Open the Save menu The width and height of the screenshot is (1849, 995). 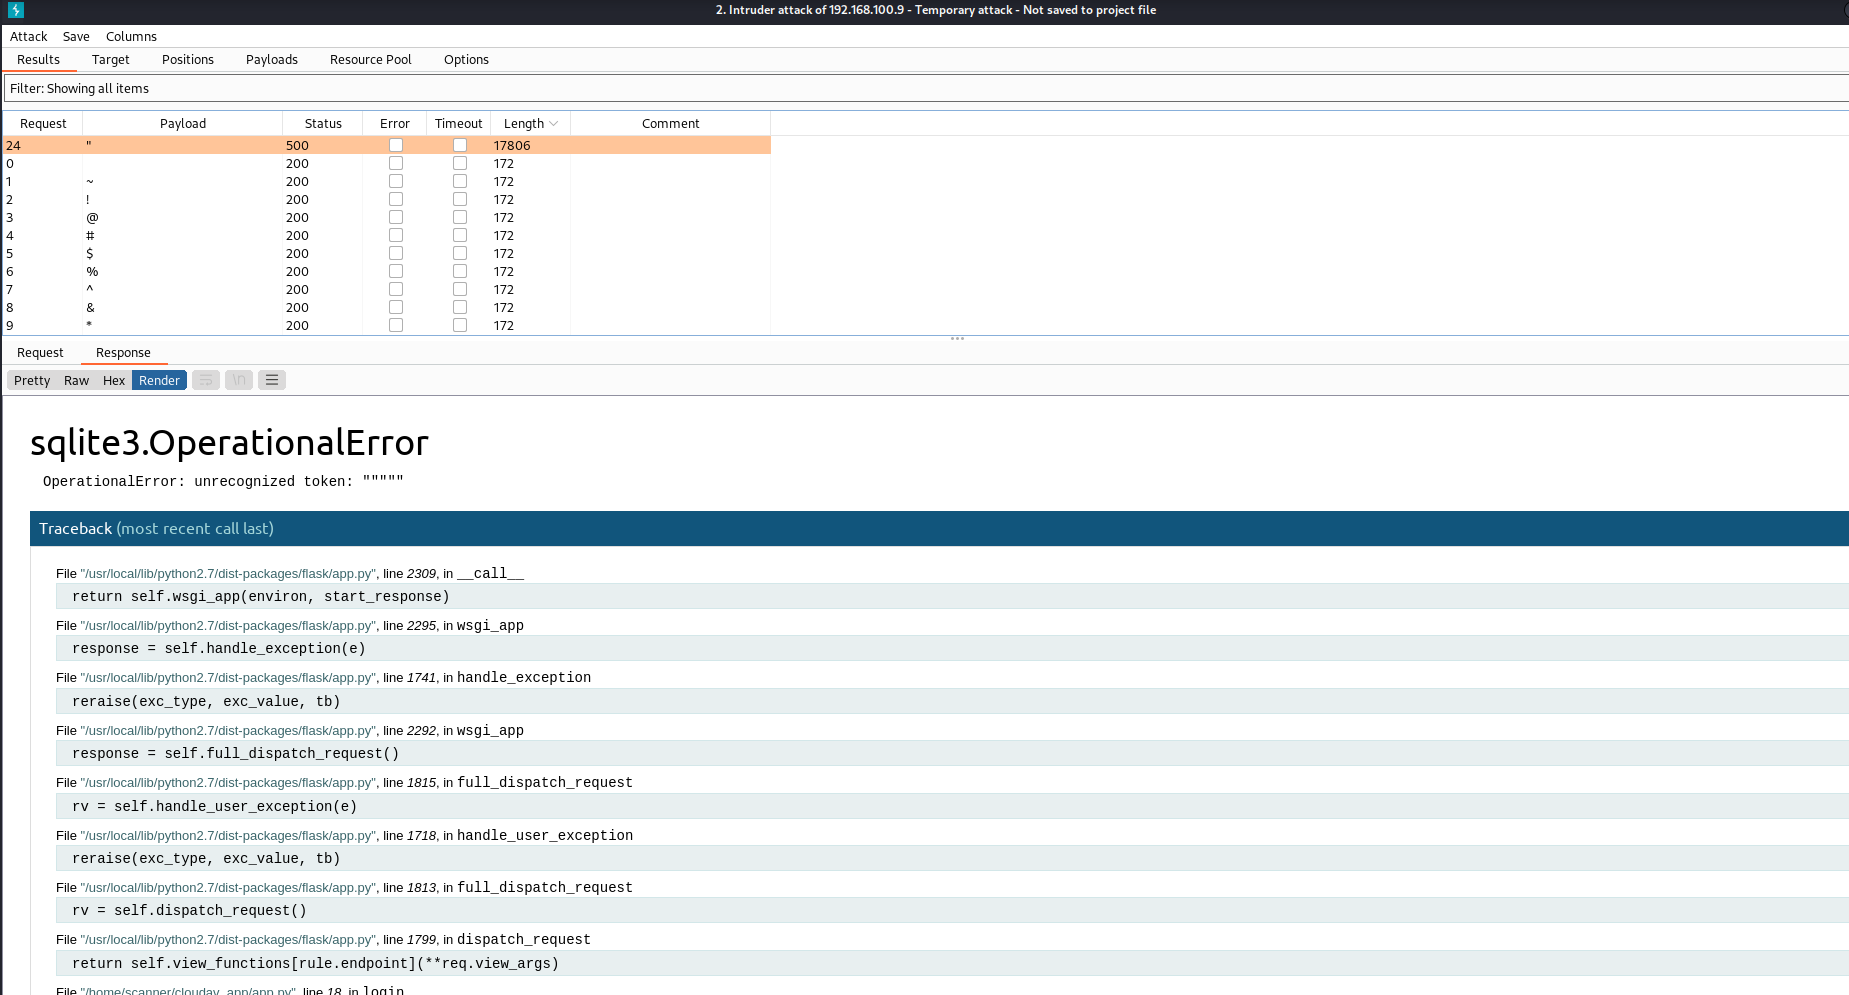coord(76,36)
